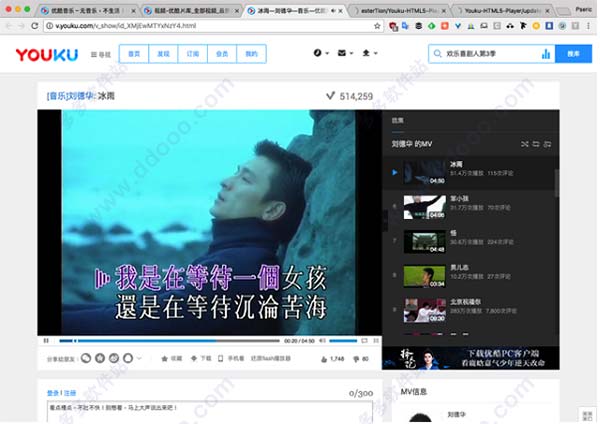Viewport: 600px width, 424px height.
Task: Play the green-field playlist video 03:34
Action: (425, 276)
